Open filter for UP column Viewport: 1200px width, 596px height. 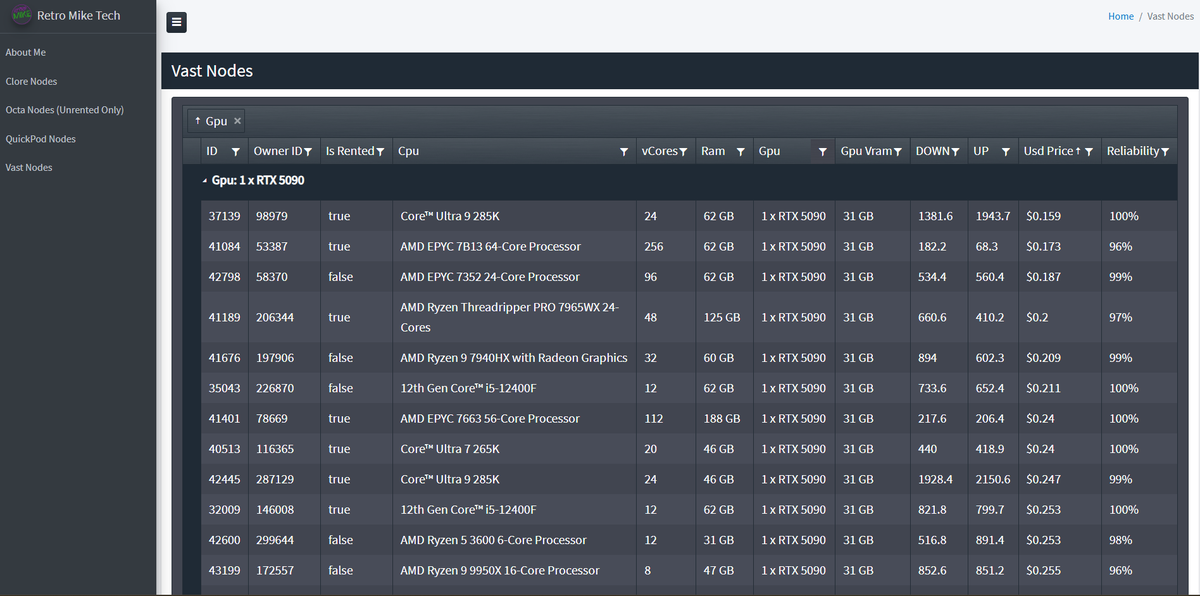[1006, 152]
